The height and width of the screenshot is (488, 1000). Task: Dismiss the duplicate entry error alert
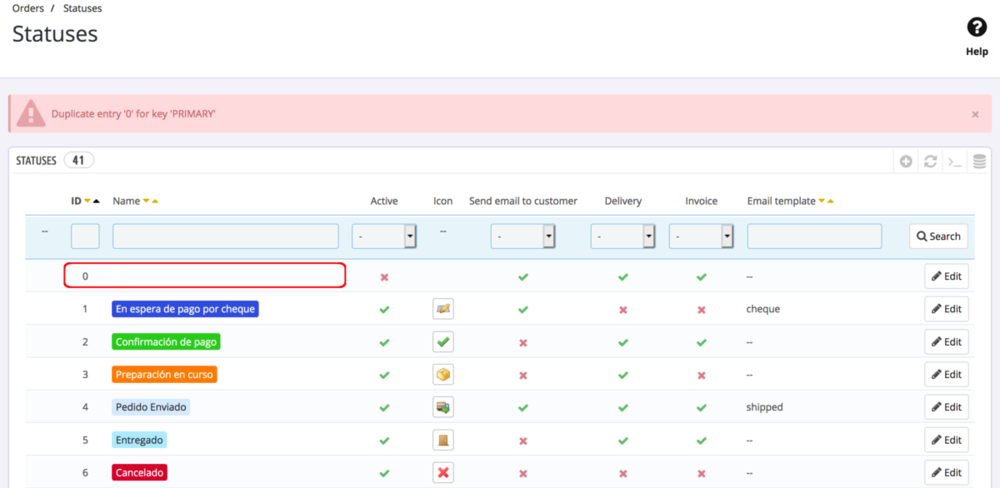(x=975, y=114)
